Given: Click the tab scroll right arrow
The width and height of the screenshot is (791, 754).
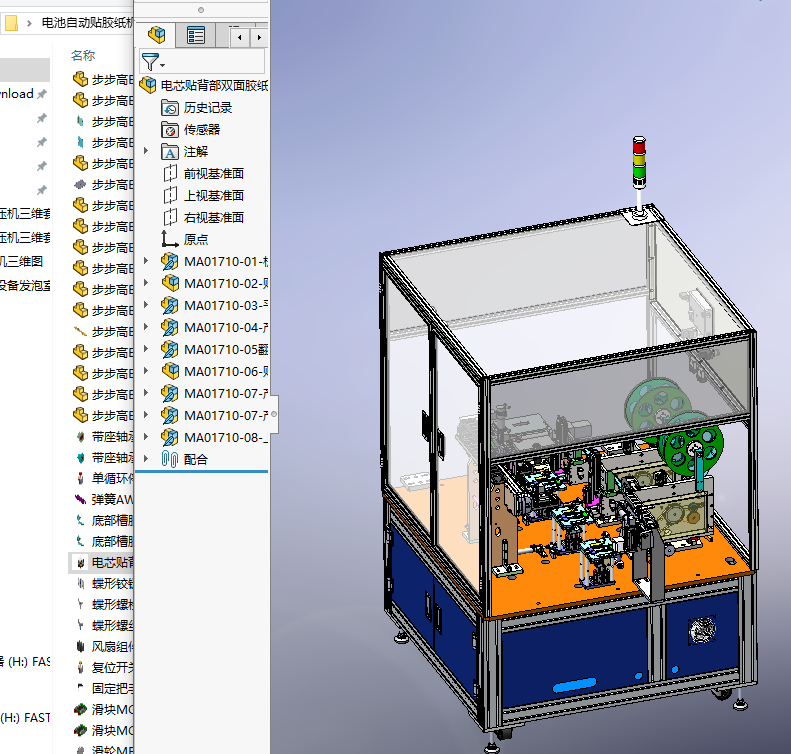Looking at the screenshot, I should tap(259, 37).
